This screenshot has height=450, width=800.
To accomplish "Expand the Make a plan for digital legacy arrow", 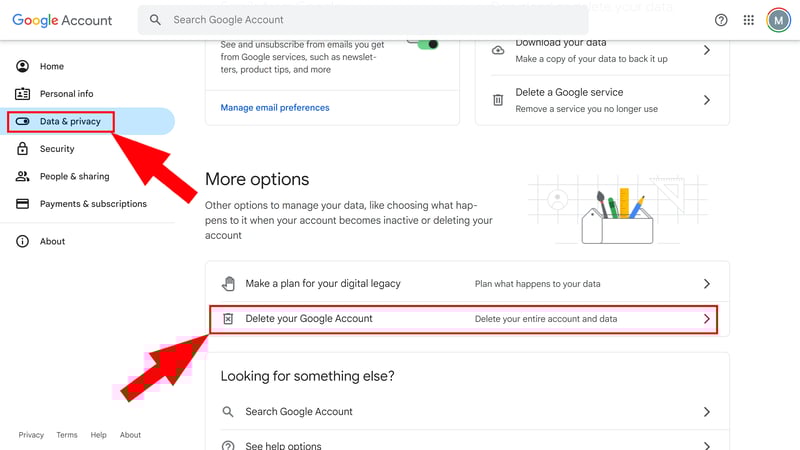I will (707, 284).
